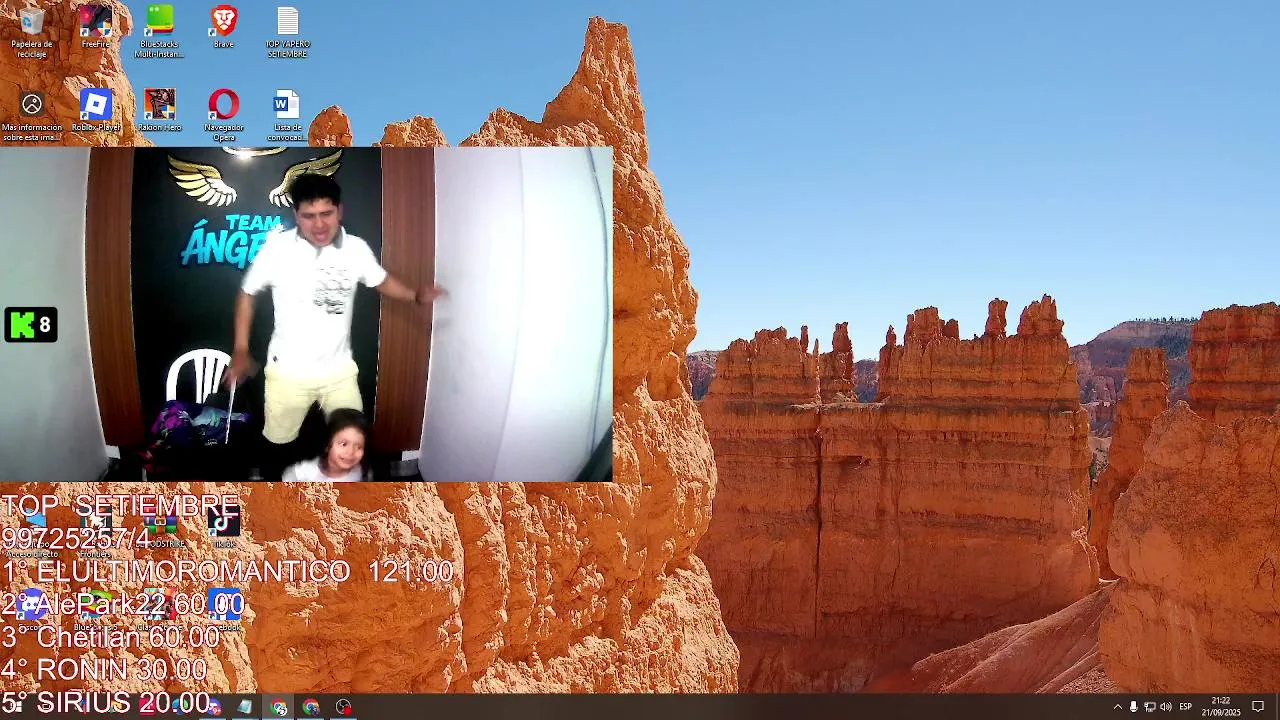Open the notepad-style taskbar app icon

pos(245,707)
